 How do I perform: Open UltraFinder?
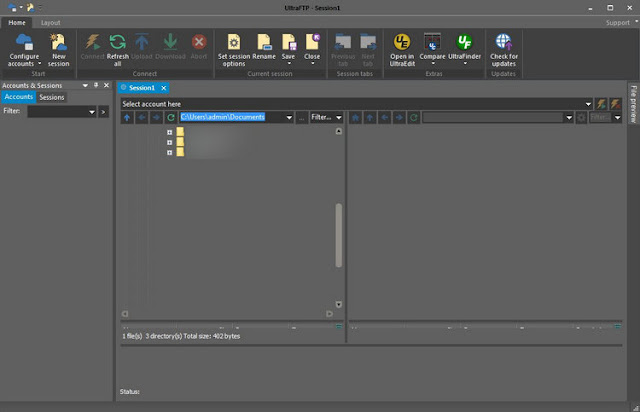coord(464,49)
